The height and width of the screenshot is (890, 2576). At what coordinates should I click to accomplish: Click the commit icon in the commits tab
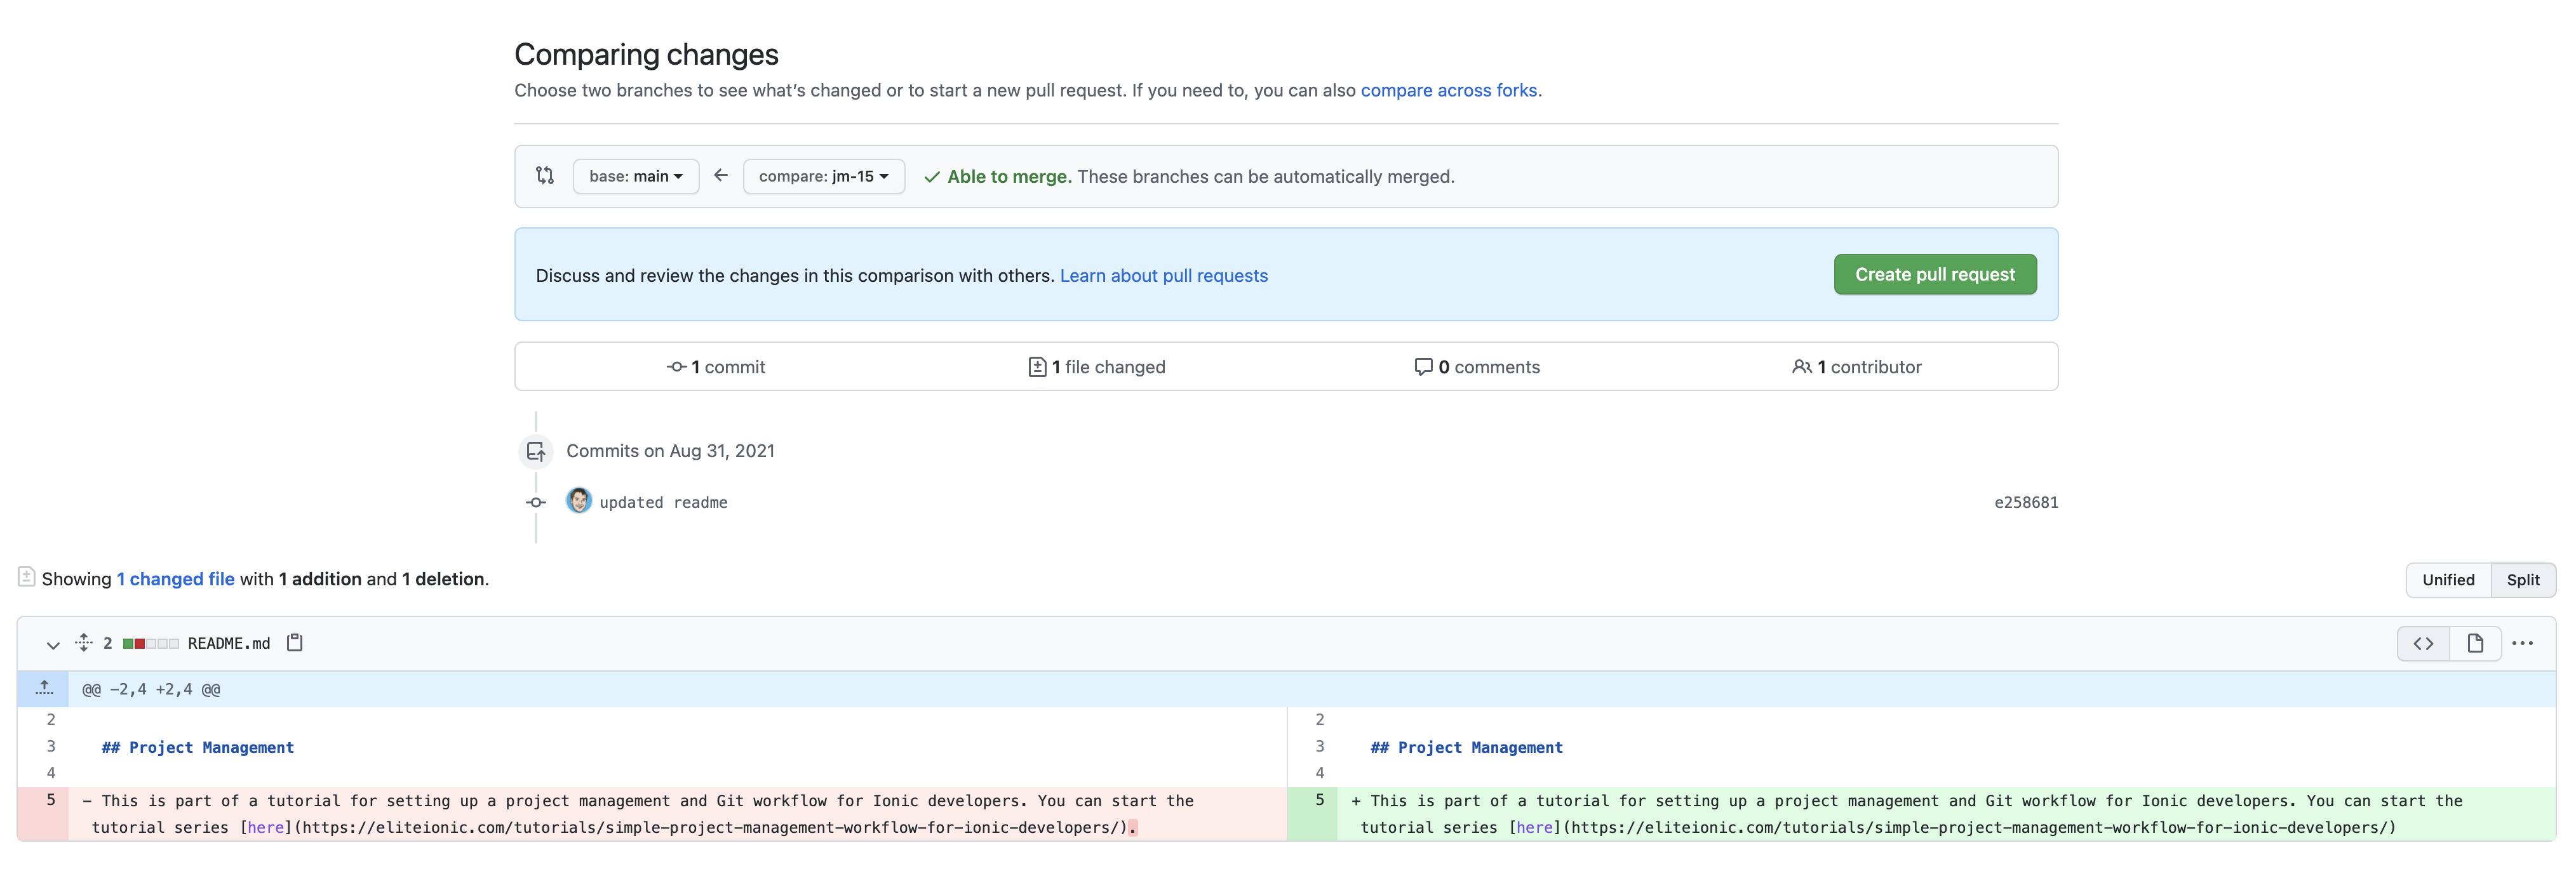point(676,367)
